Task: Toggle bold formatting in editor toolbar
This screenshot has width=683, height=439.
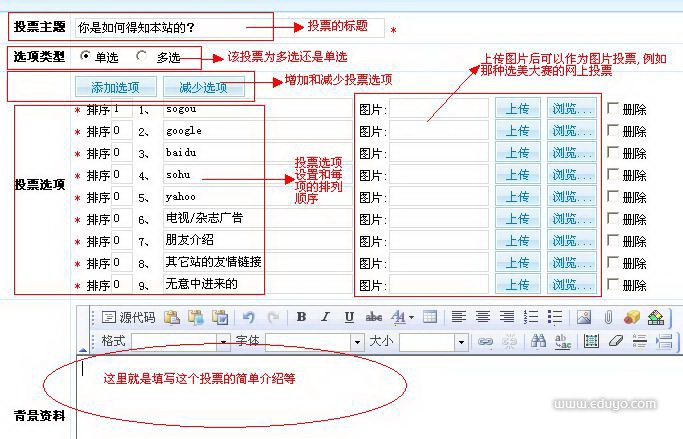Action: (301, 317)
